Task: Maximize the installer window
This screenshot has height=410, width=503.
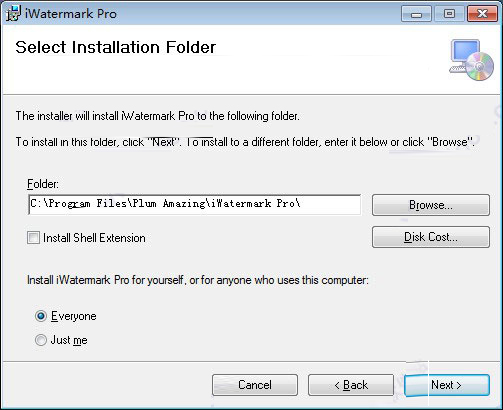Action: click(449, 14)
